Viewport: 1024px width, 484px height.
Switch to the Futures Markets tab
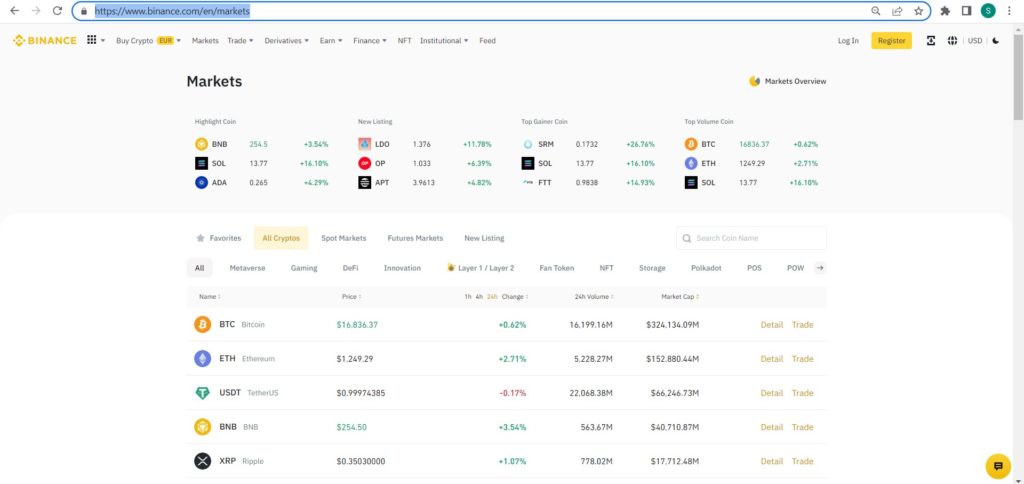(415, 238)
